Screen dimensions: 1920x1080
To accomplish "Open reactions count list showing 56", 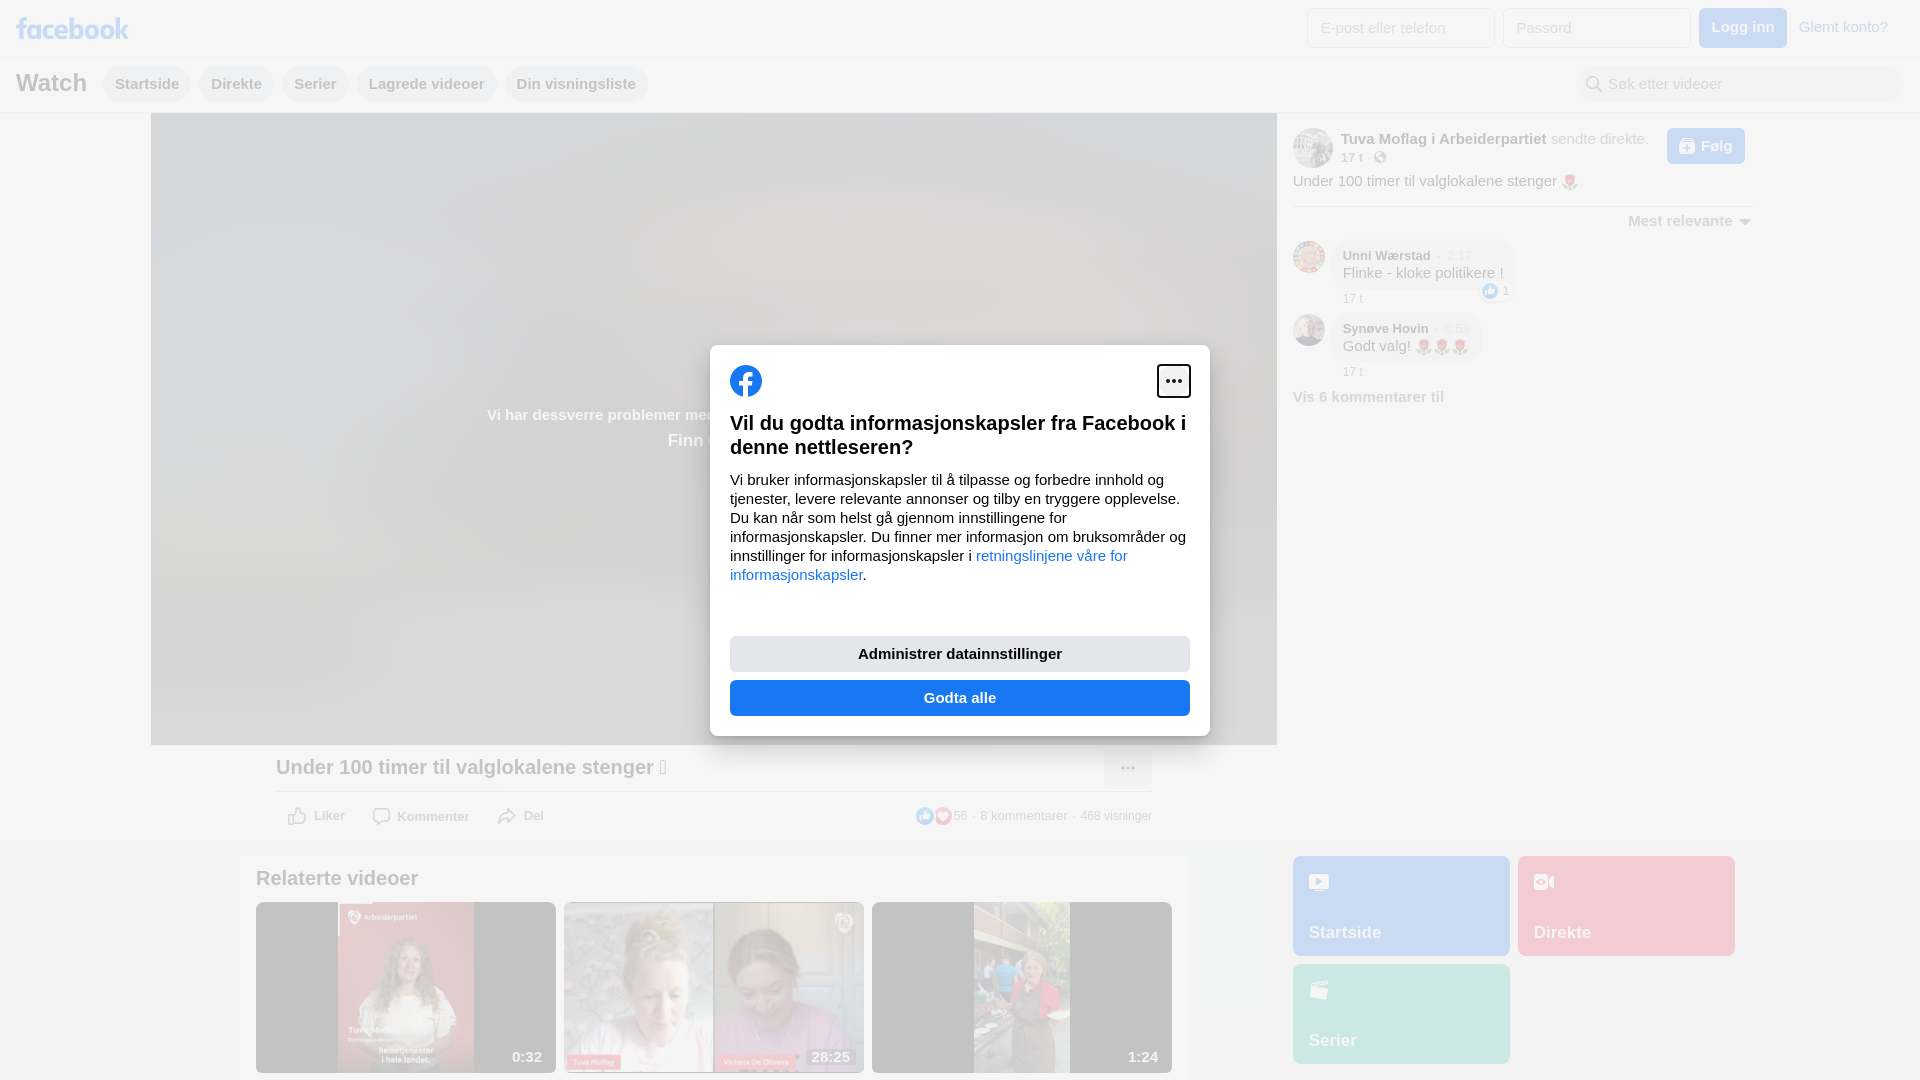I will point(942,816).
